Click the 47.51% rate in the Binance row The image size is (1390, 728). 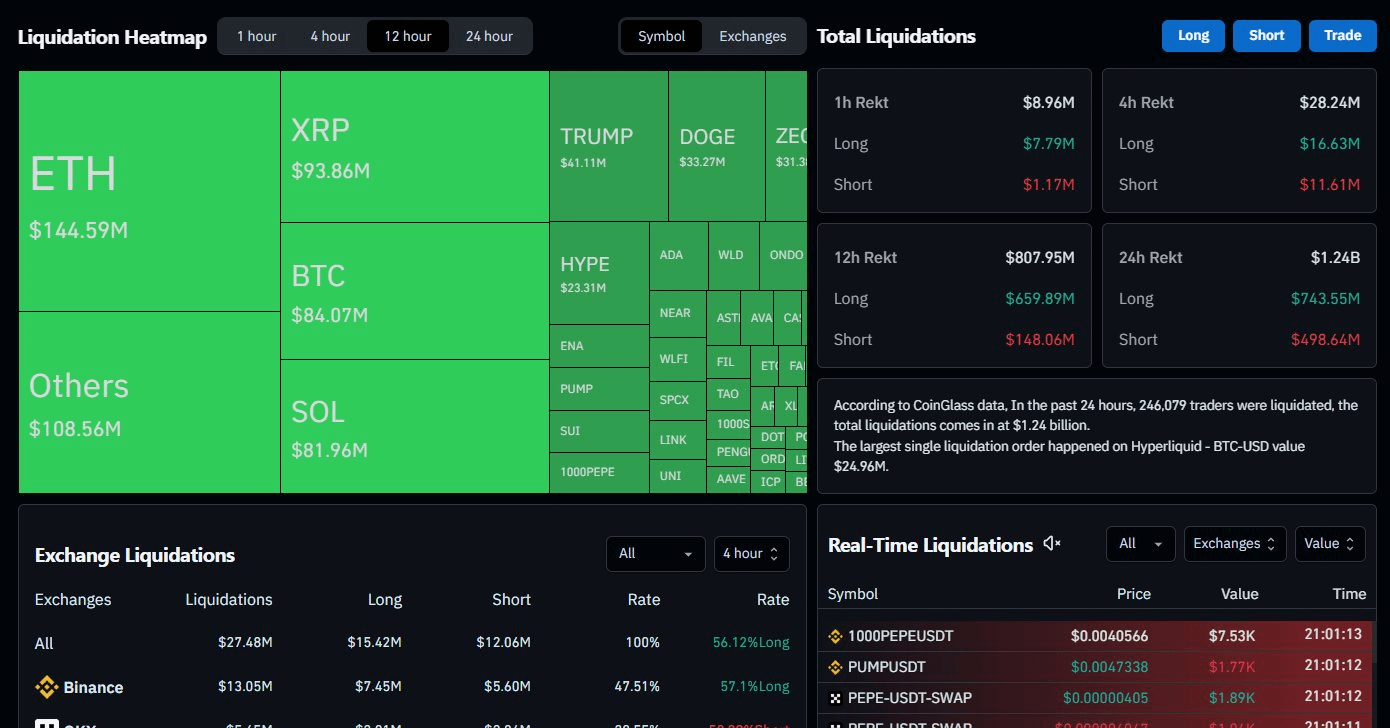[x=638, y=687]
